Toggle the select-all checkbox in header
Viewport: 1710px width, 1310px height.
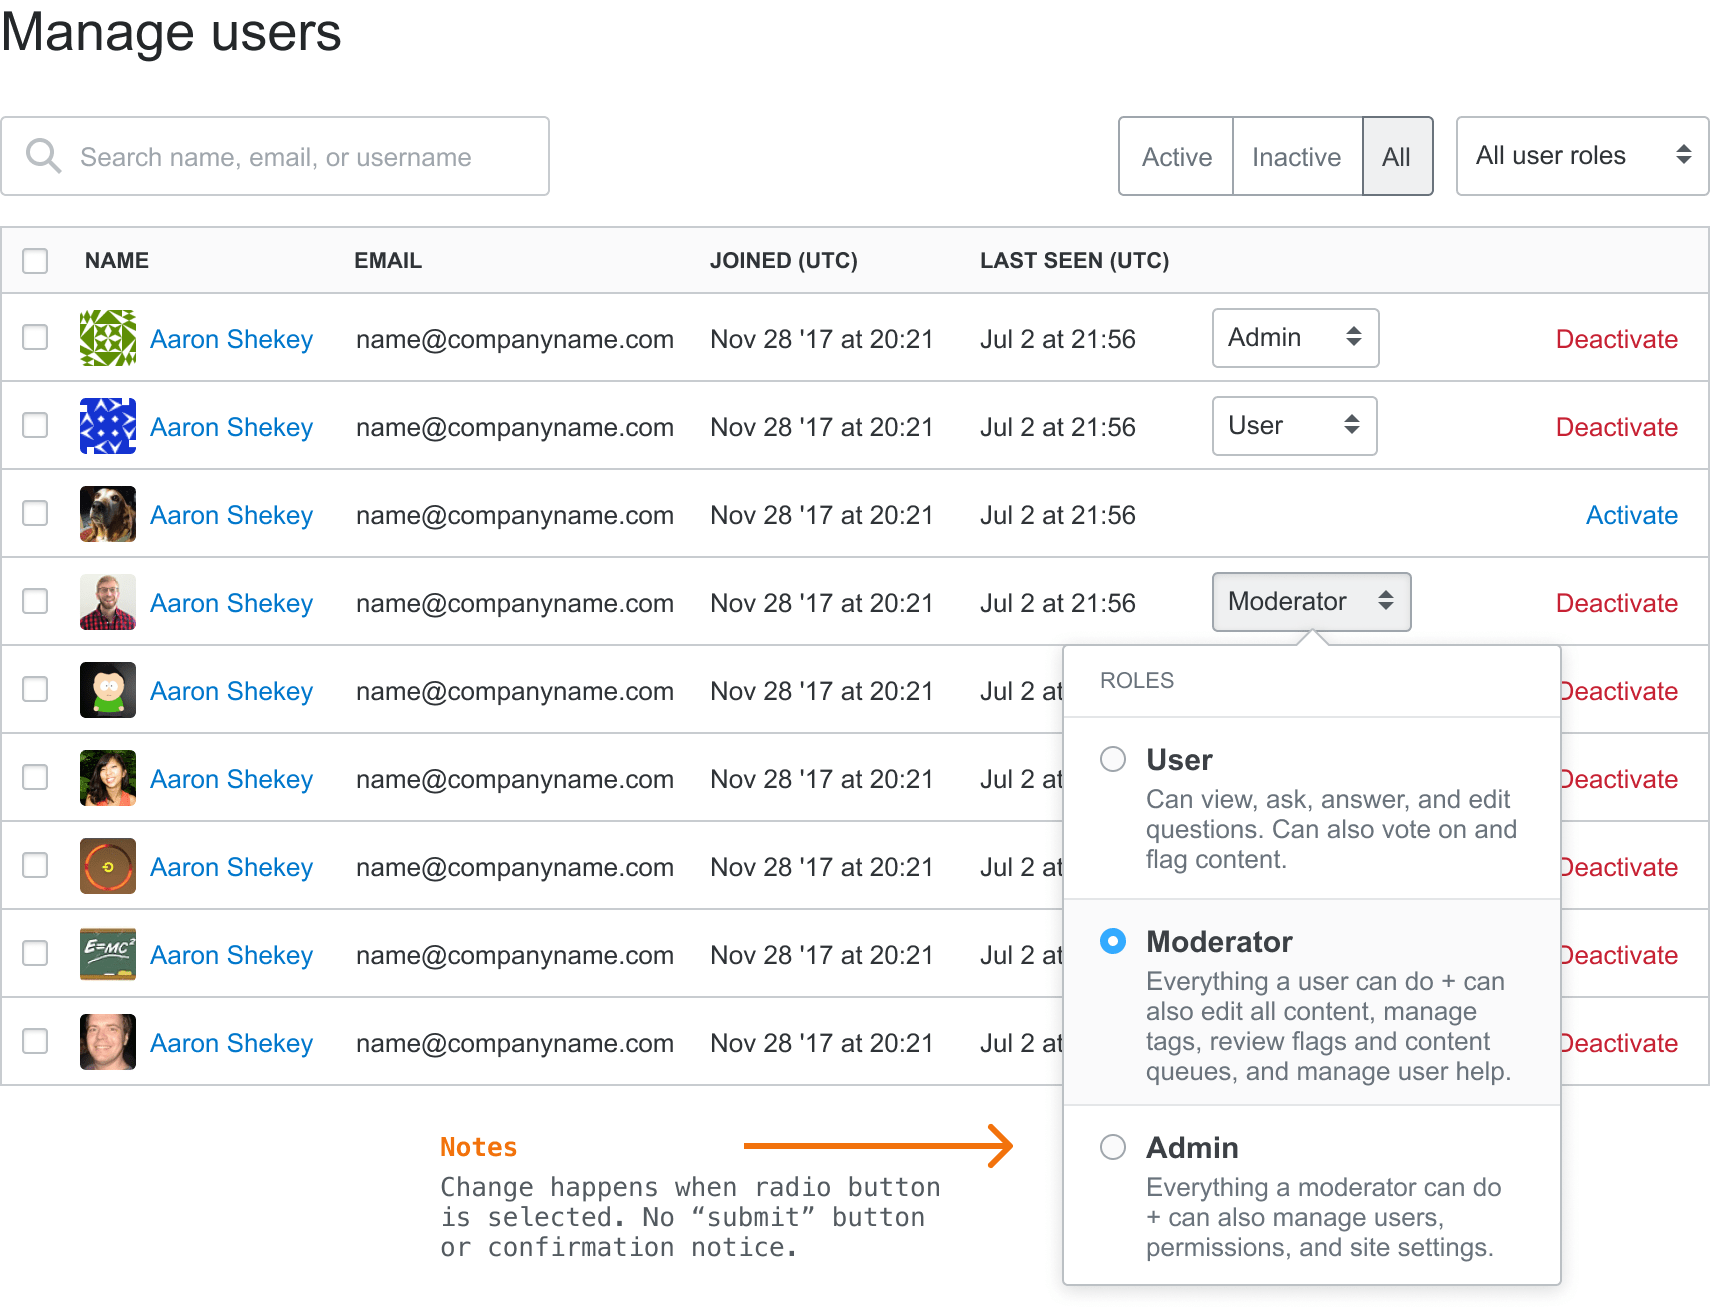point(35,261)
